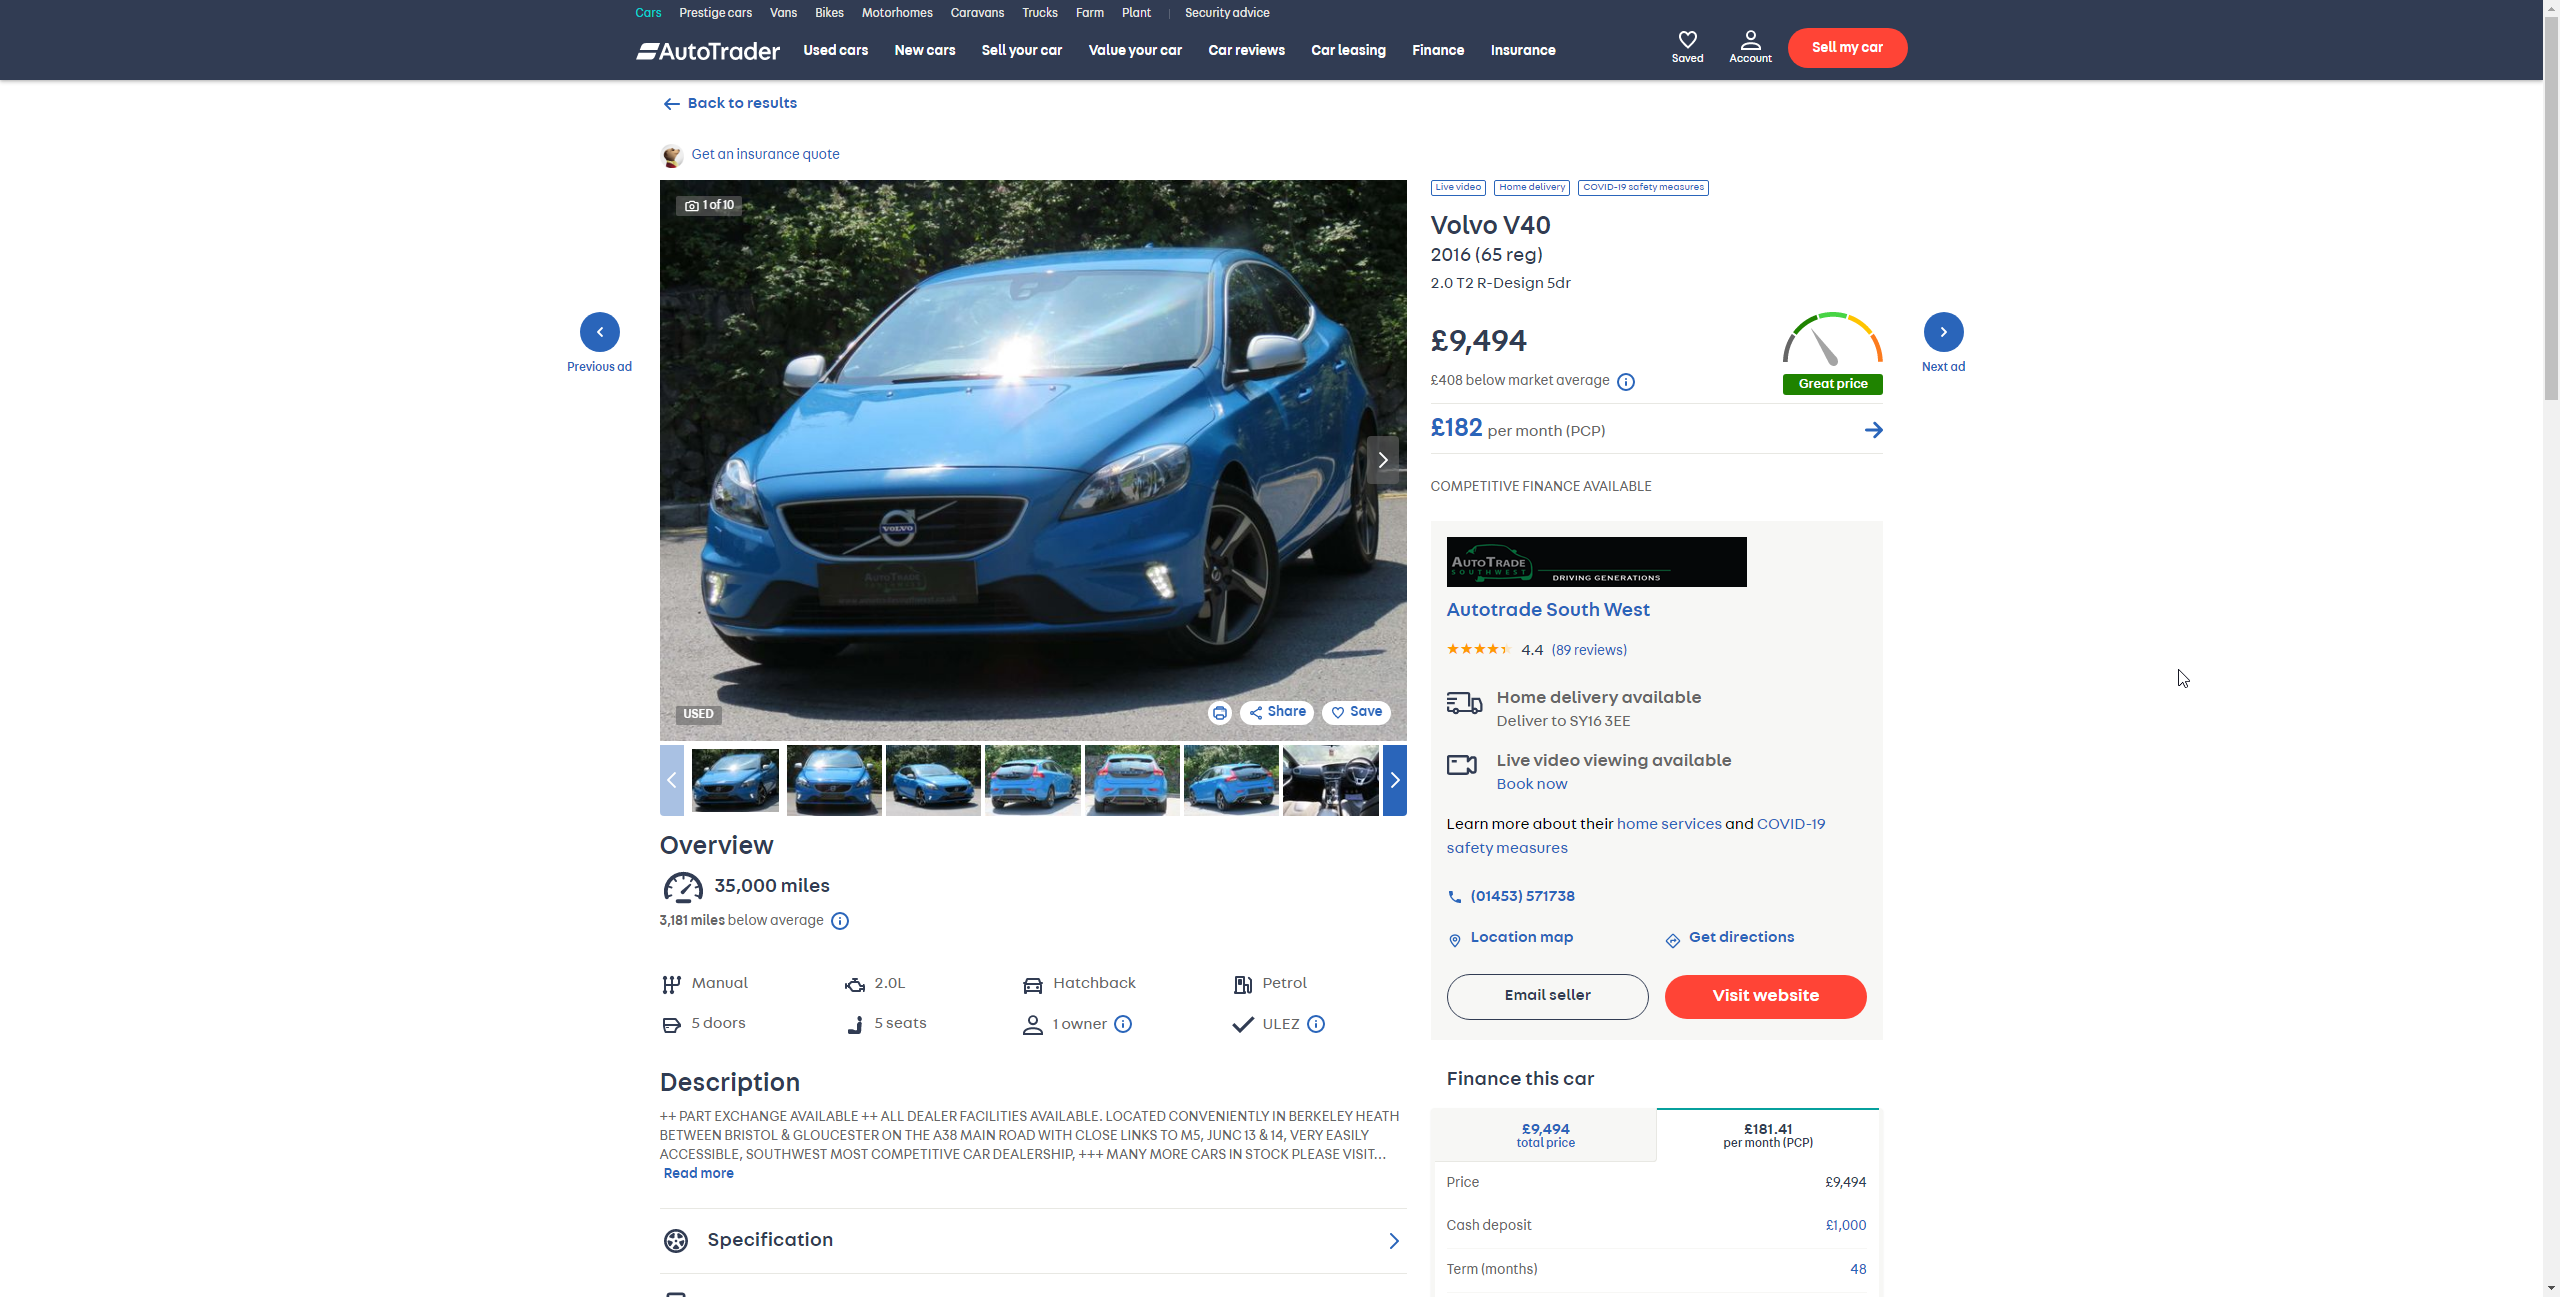Open the Insurance menu
Viewport: 2560px width, 1297px height.
pos(1523,50)
